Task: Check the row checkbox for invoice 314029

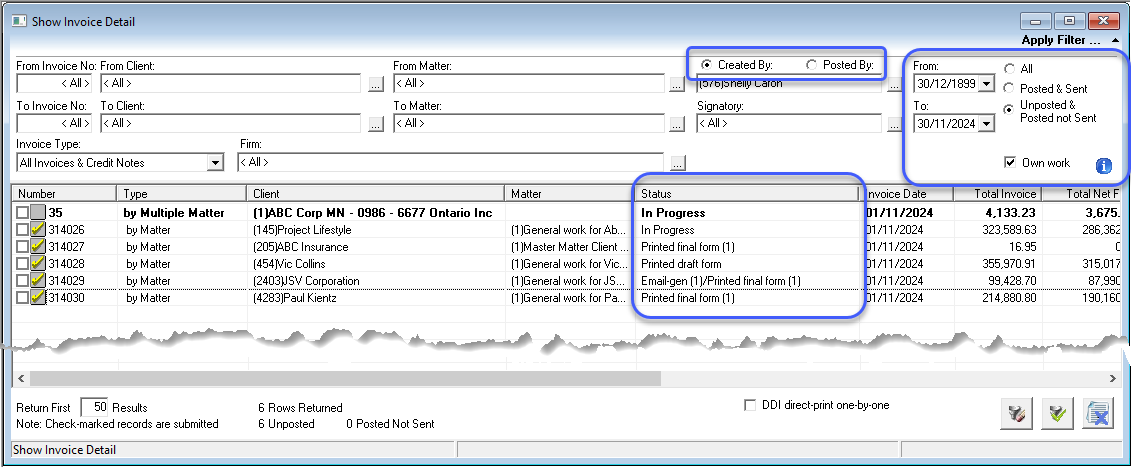Action: [22, 281]
